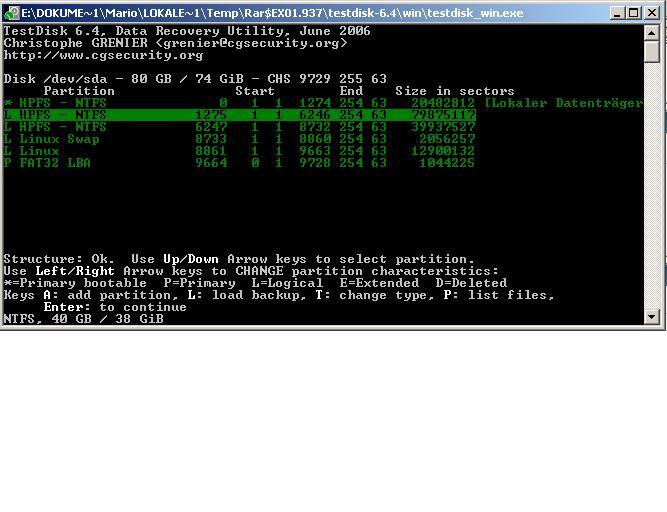Image resolution: width=667 pixels, height=512 pixels.
Task: Click the Size in sectors column header
Action: 455,91
